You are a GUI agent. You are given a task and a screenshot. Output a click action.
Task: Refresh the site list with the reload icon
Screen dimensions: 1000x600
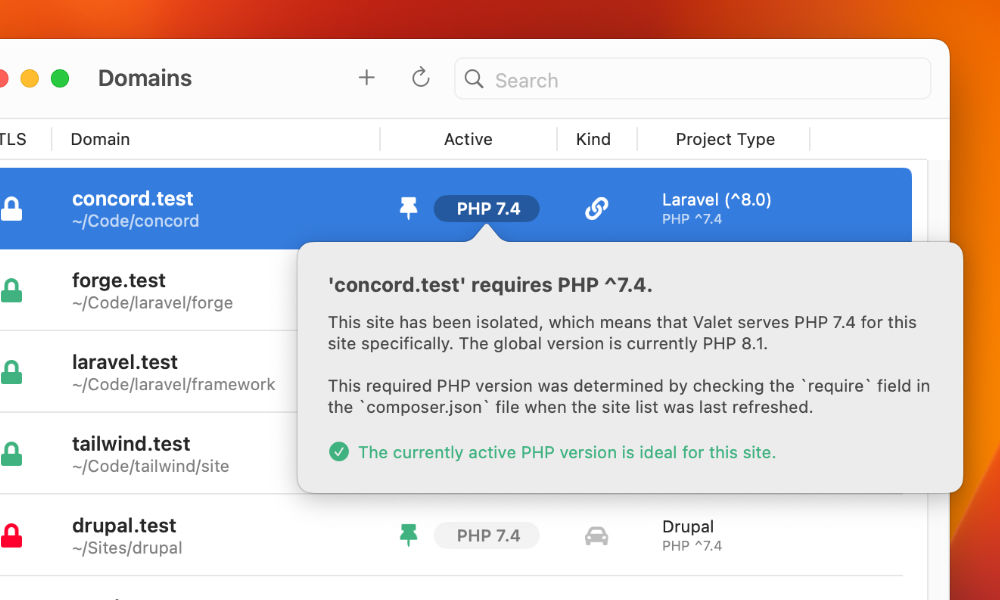420,78
